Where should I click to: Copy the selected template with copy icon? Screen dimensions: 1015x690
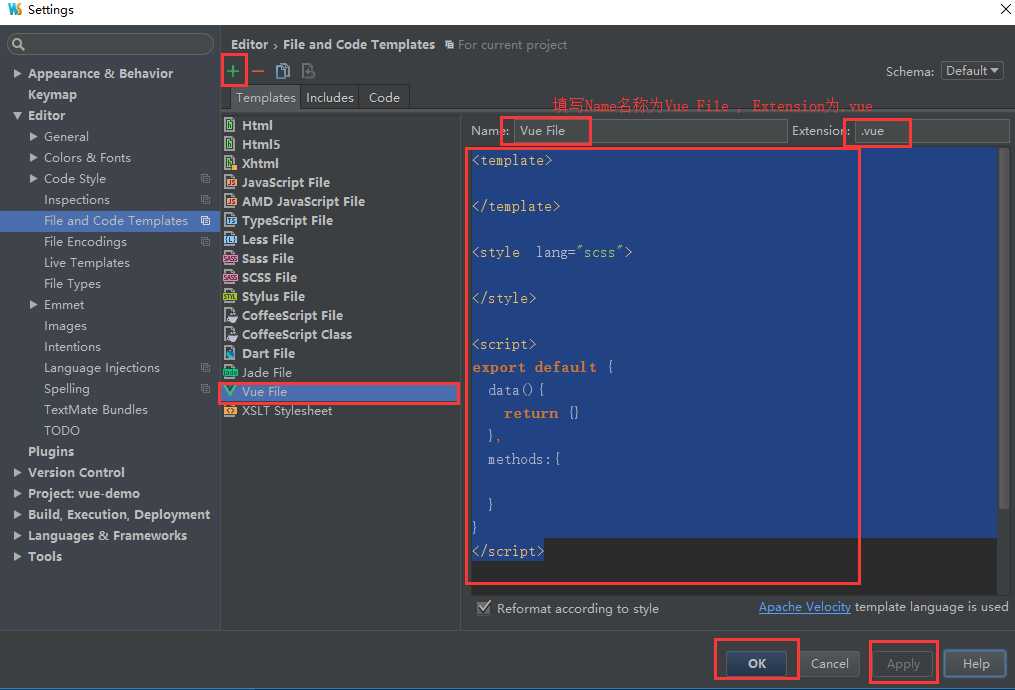pos(283,71)
